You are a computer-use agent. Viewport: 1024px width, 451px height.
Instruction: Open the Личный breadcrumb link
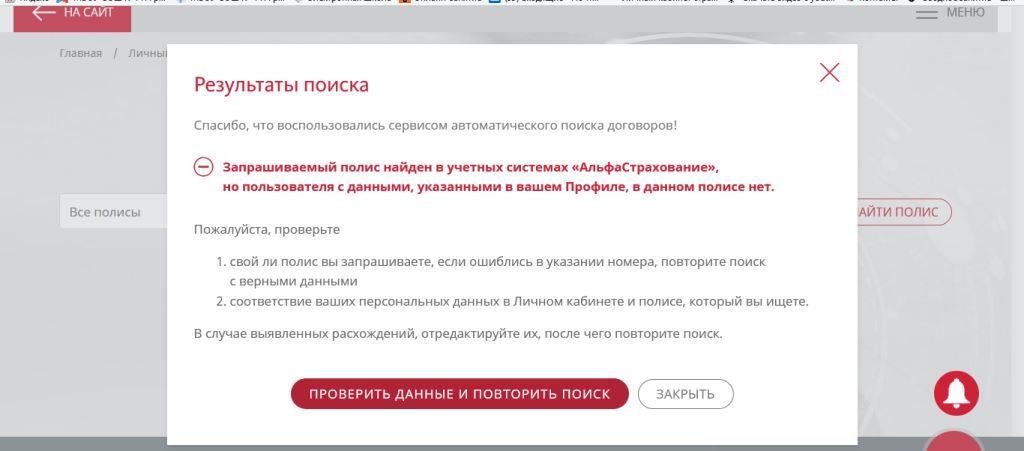pos(146,53)
